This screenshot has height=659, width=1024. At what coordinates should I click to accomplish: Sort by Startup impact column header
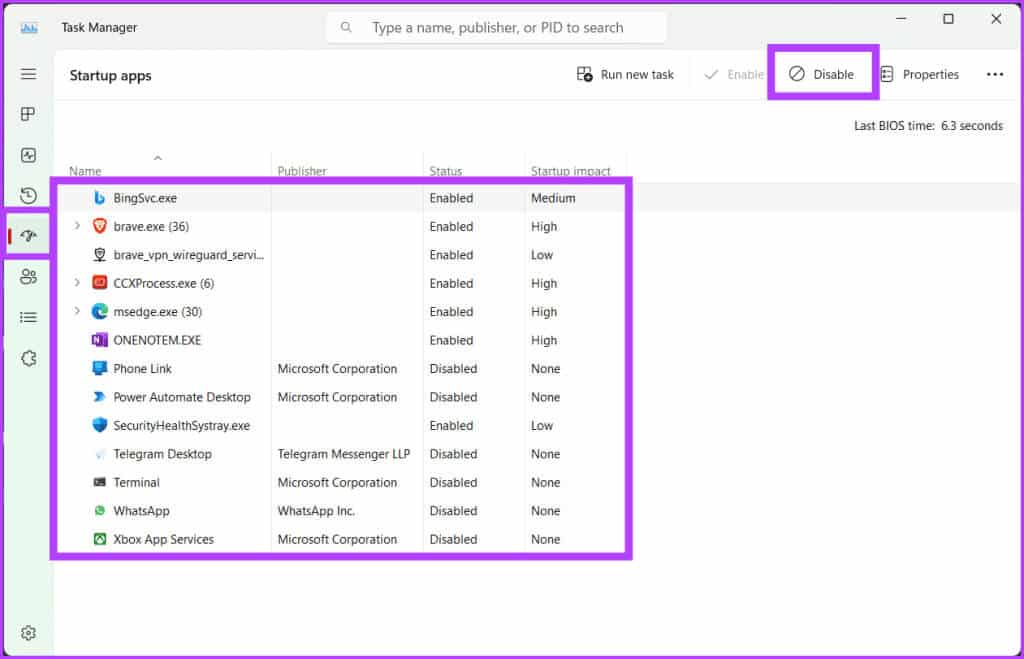click(x=570, y=171)
